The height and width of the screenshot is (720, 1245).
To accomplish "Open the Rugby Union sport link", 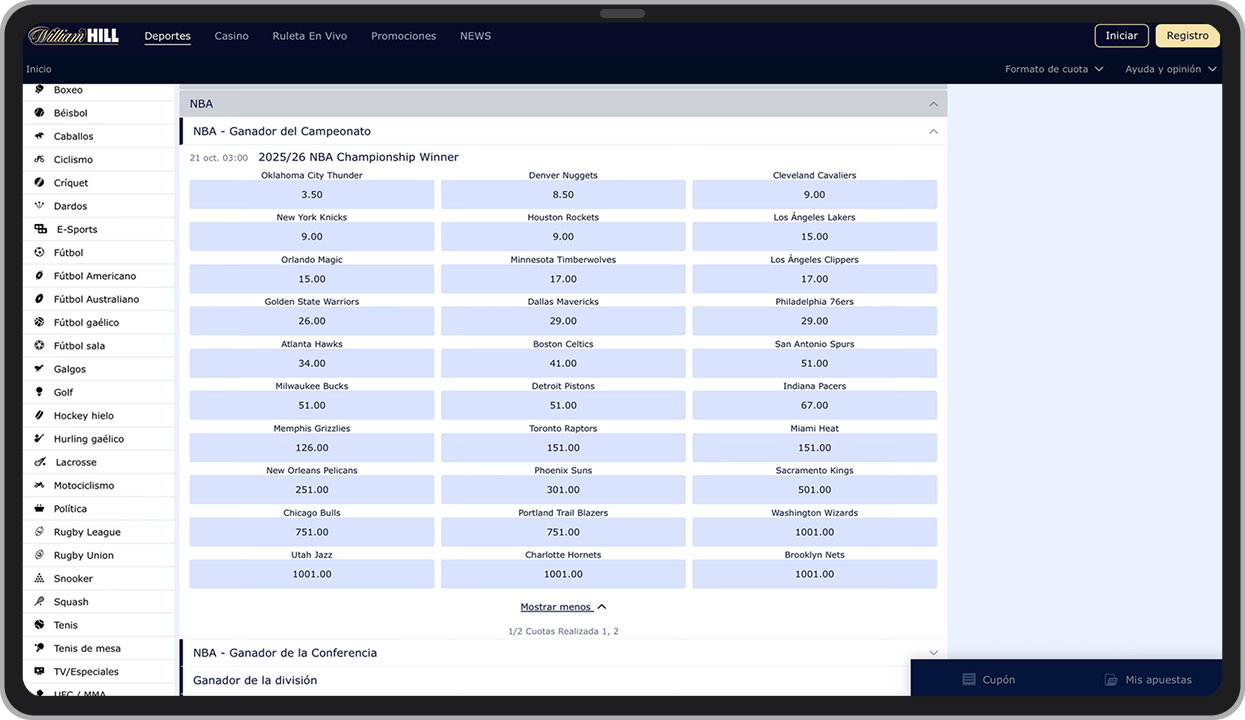I will coord(84,555).
